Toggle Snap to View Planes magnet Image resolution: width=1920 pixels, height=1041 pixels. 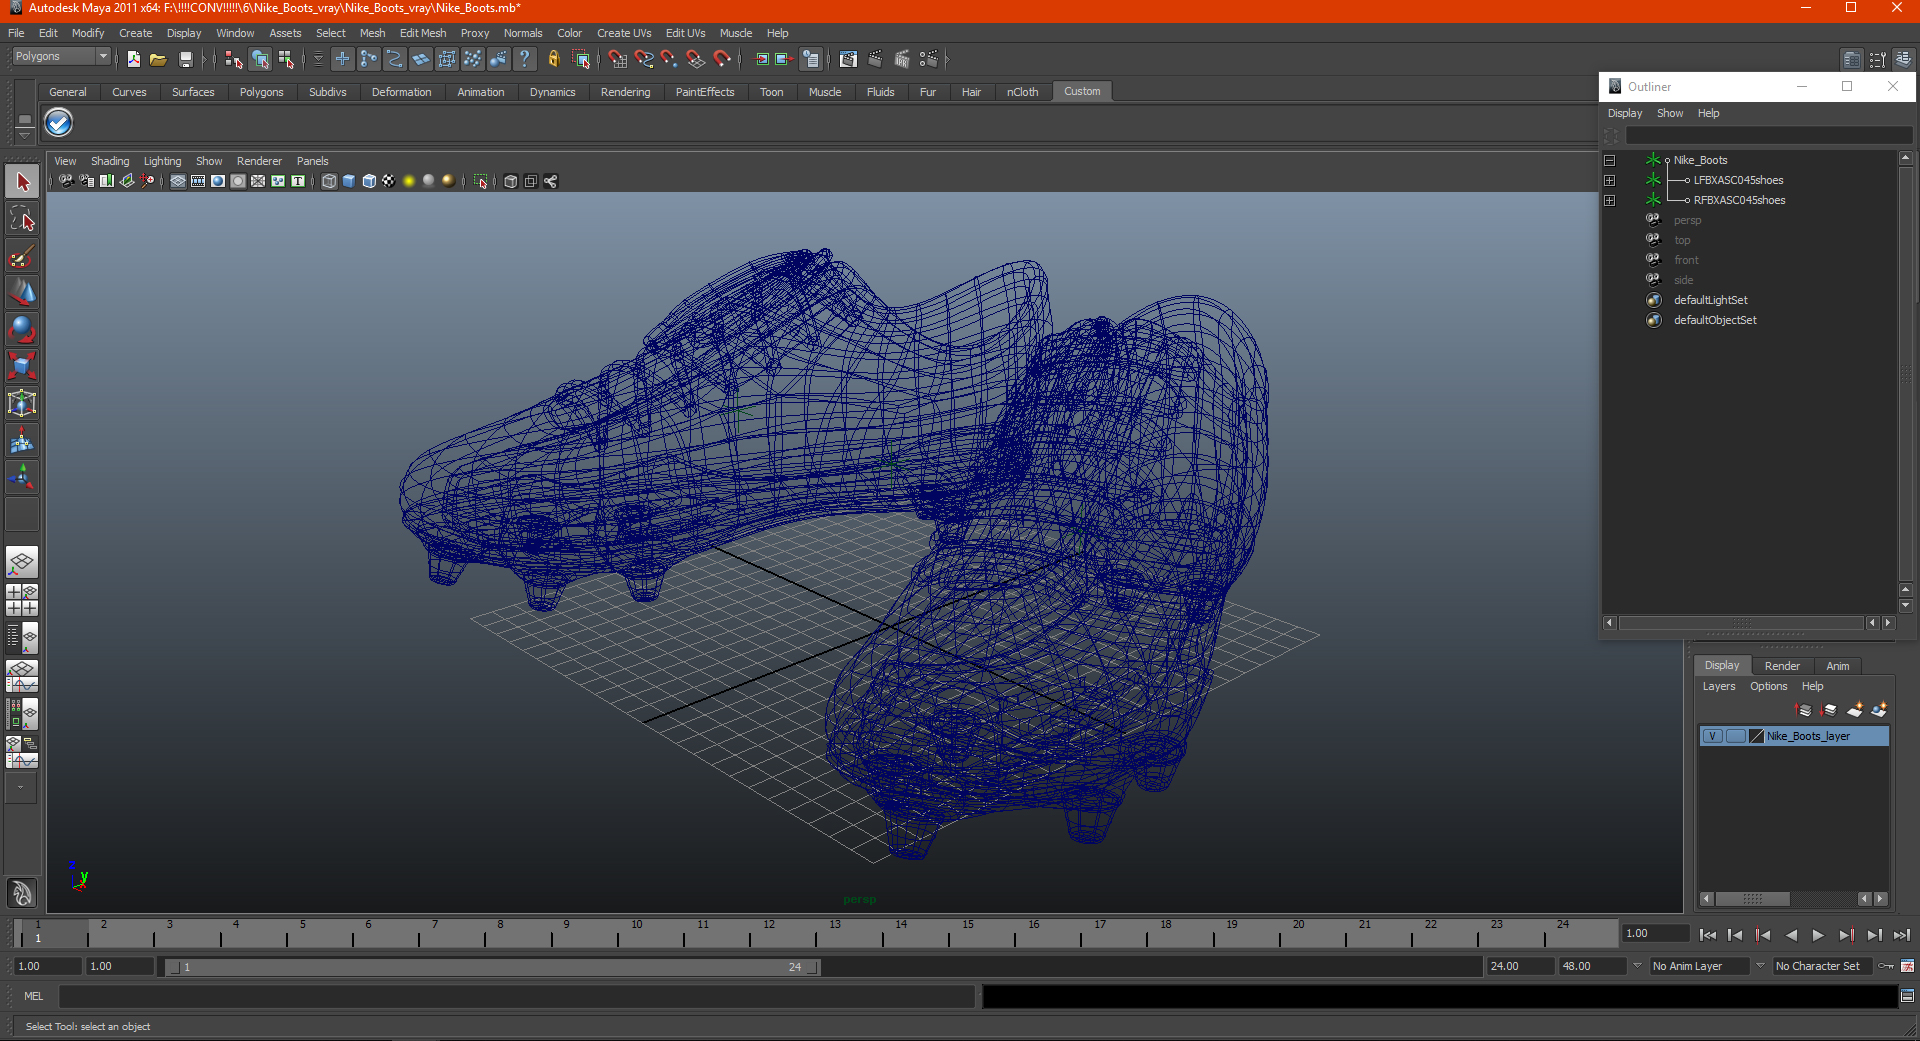pyautogui.click(x=696, y=60)
